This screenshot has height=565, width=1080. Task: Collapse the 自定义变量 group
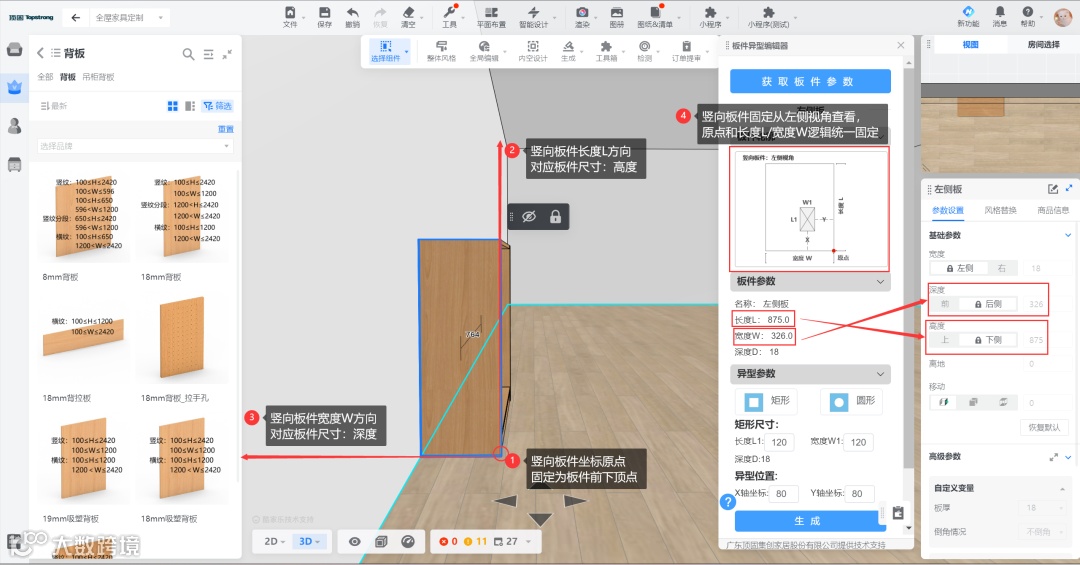1061,488
